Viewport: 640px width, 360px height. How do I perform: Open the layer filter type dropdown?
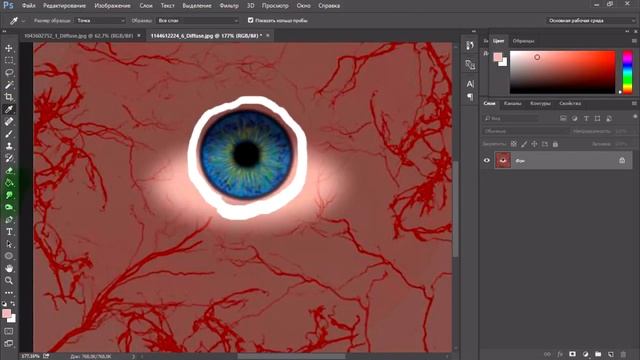(511, 118)
